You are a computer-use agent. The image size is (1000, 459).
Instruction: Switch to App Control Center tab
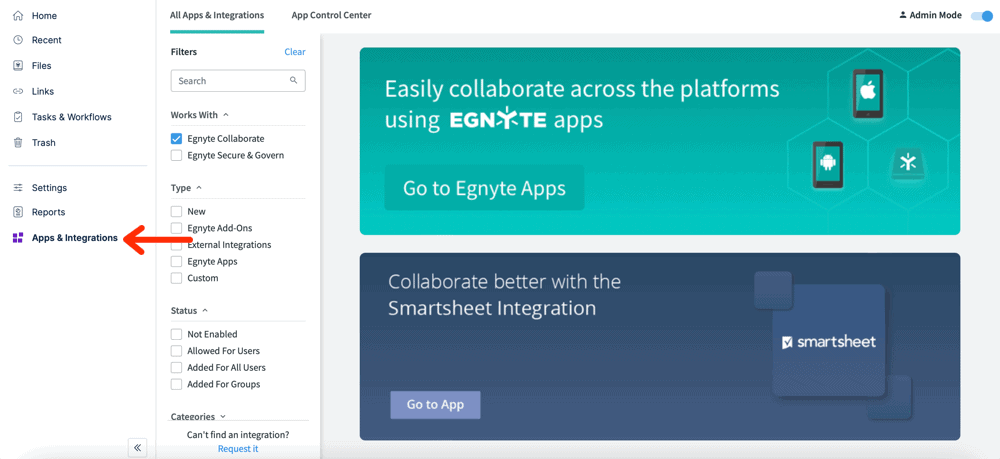click(x=332, y=15)
